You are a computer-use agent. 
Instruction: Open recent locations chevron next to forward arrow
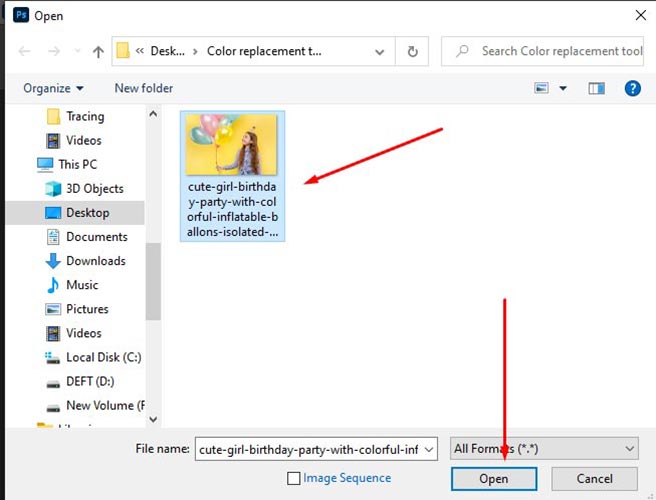click(77, 51)
